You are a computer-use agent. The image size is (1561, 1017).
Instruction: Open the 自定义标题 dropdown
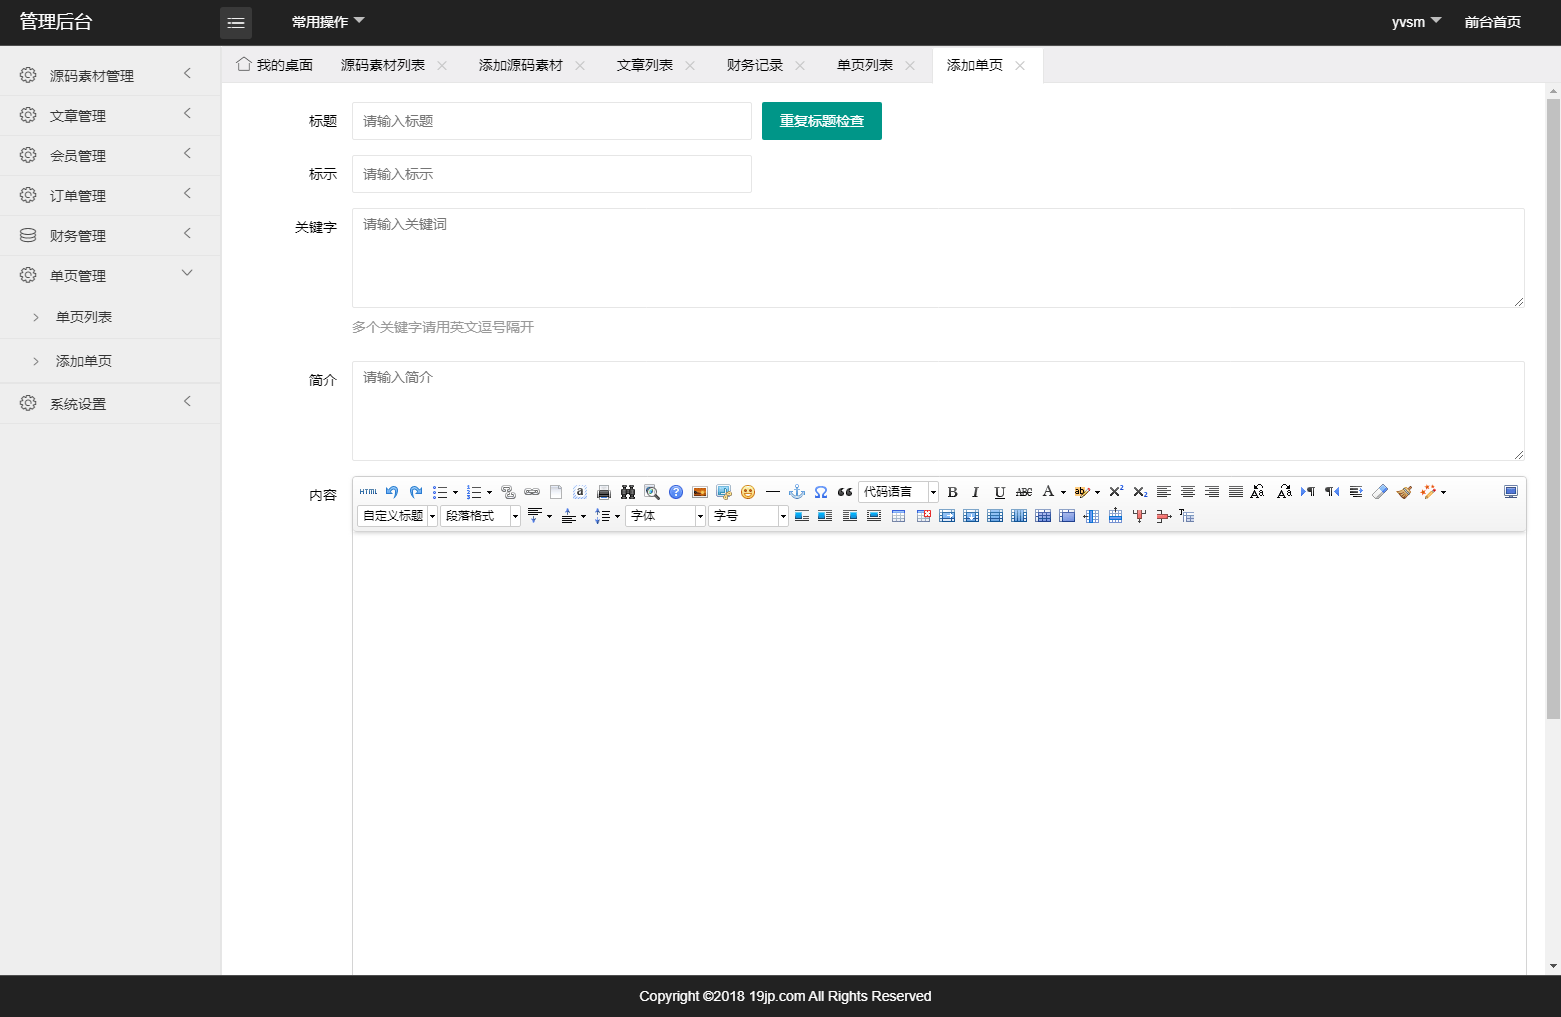click(397, 516)
